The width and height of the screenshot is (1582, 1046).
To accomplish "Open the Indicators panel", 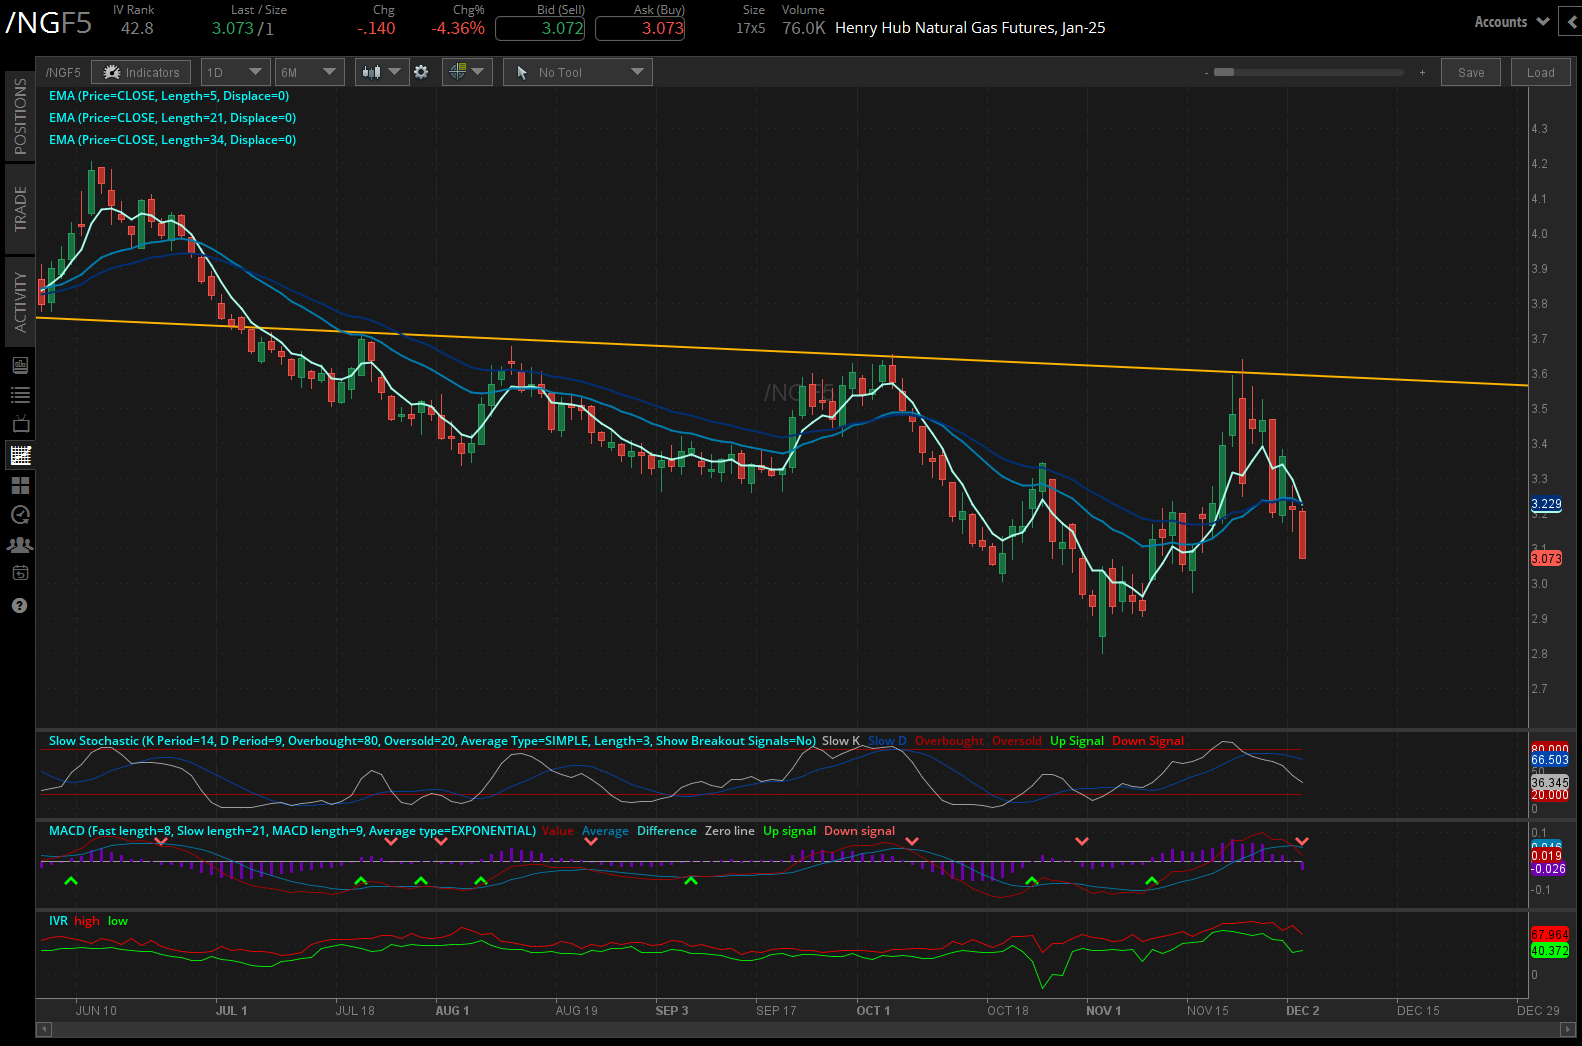I will [141, 72].
